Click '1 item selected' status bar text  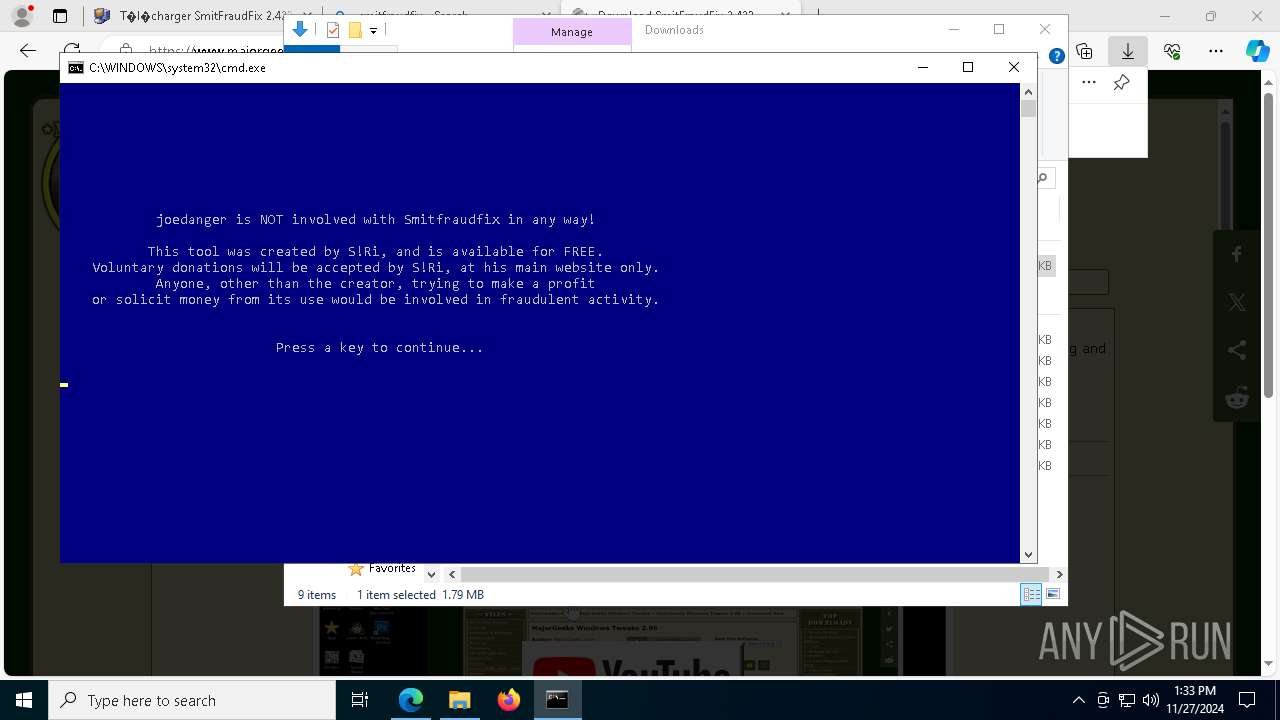(x=396, y=595)
